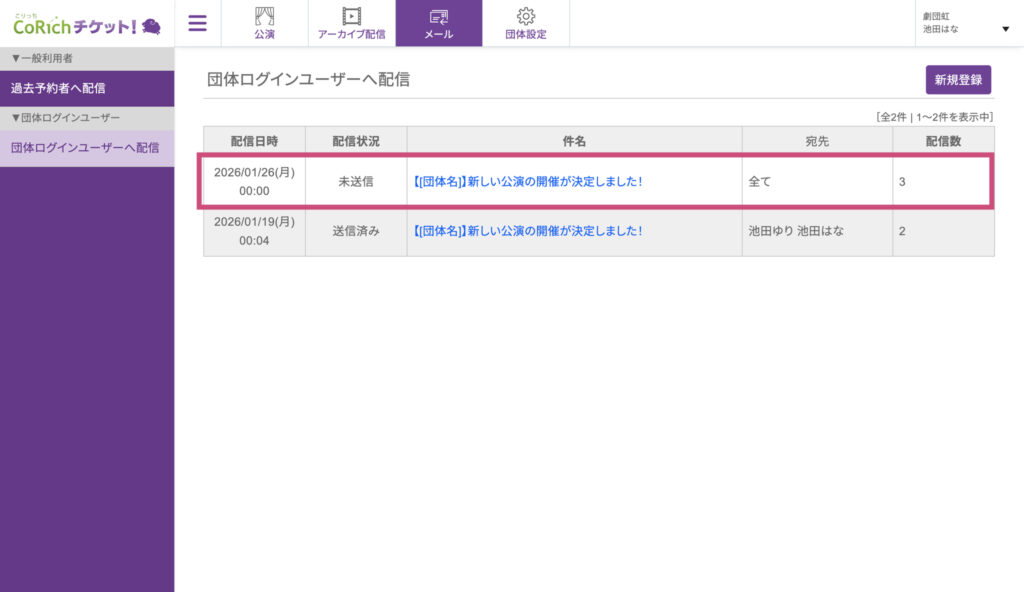Viewport: 1024px width, 592px height.
Task: Expand the 劇団虹 池田はな account dropdown
Action: pyautogui.click(x=965, y=23)
